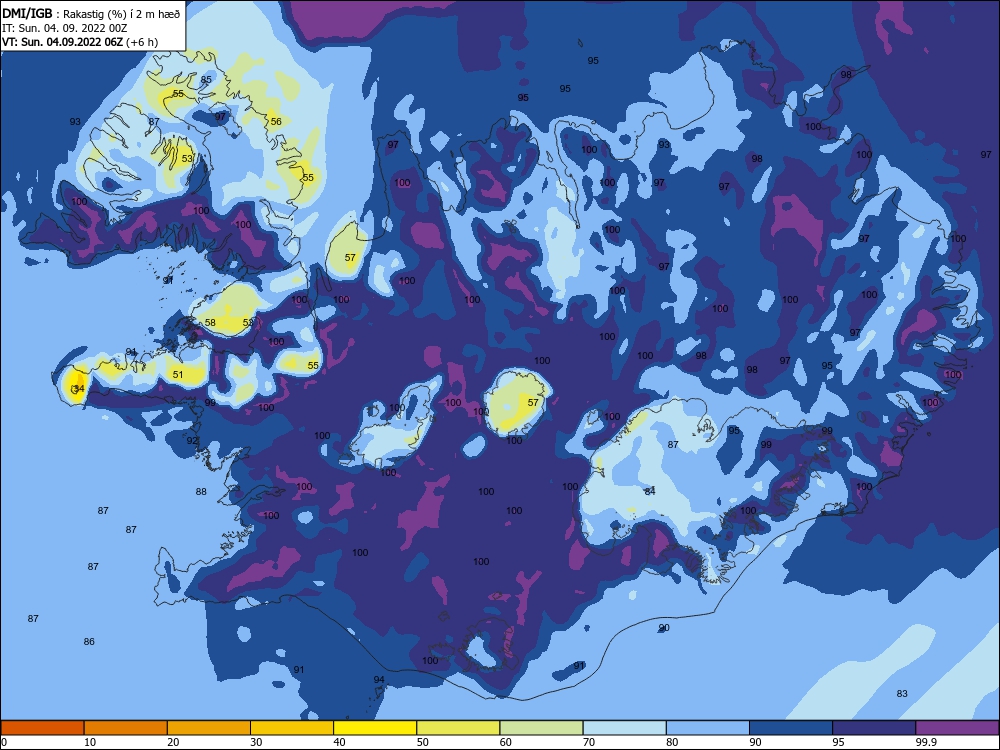Click the '99.9' legend tick label

(x=926, y=742)
